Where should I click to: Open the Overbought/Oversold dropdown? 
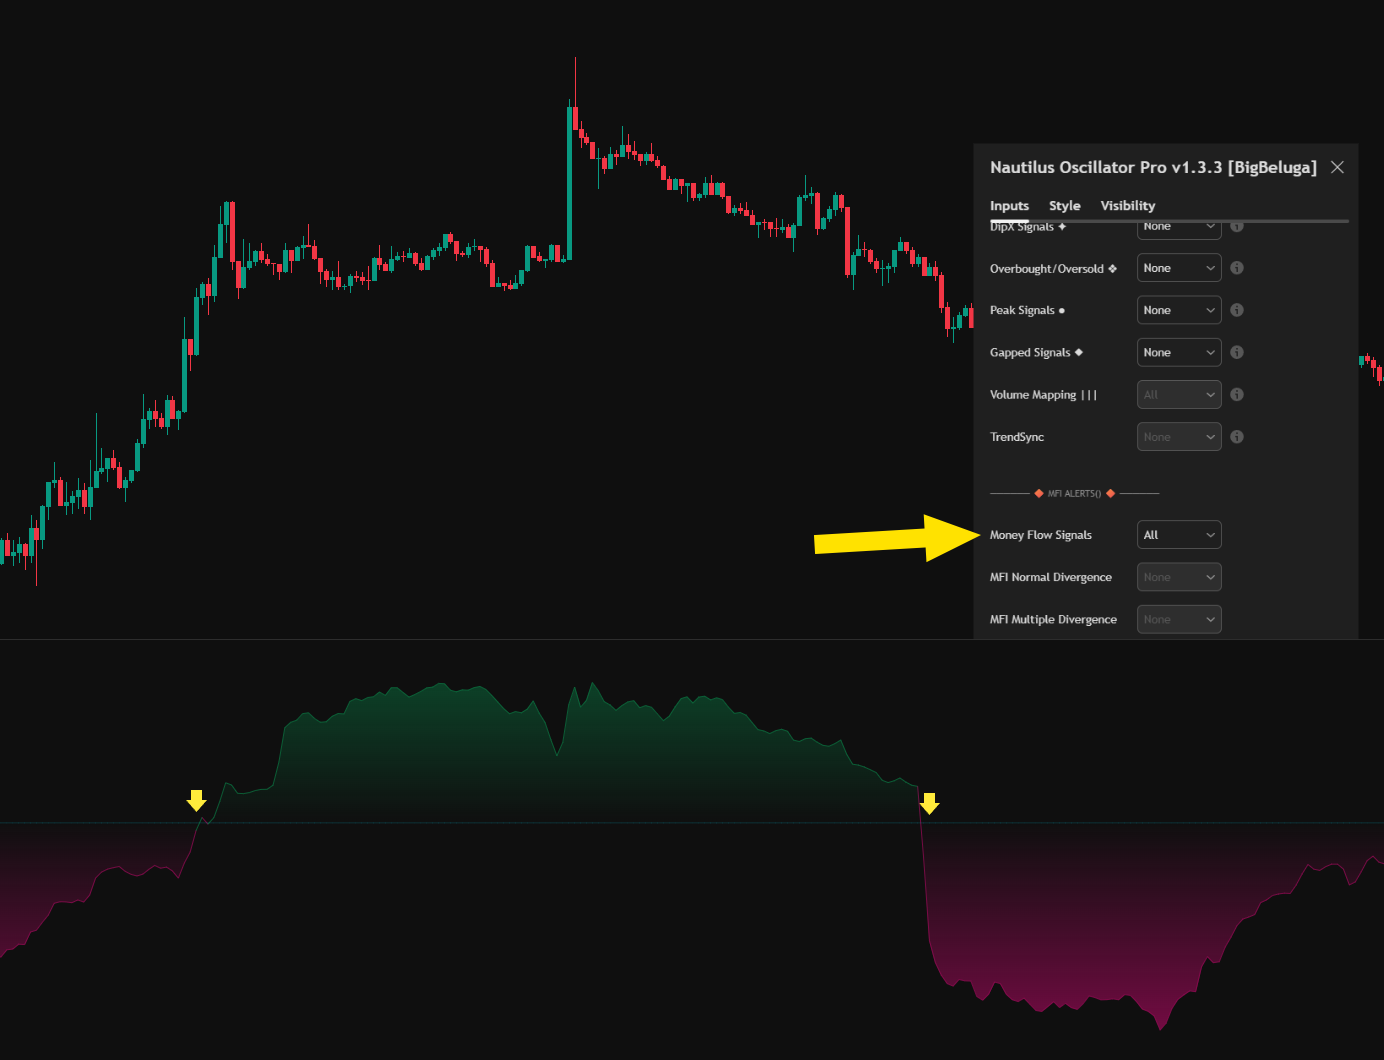[x=1179, y=268]
